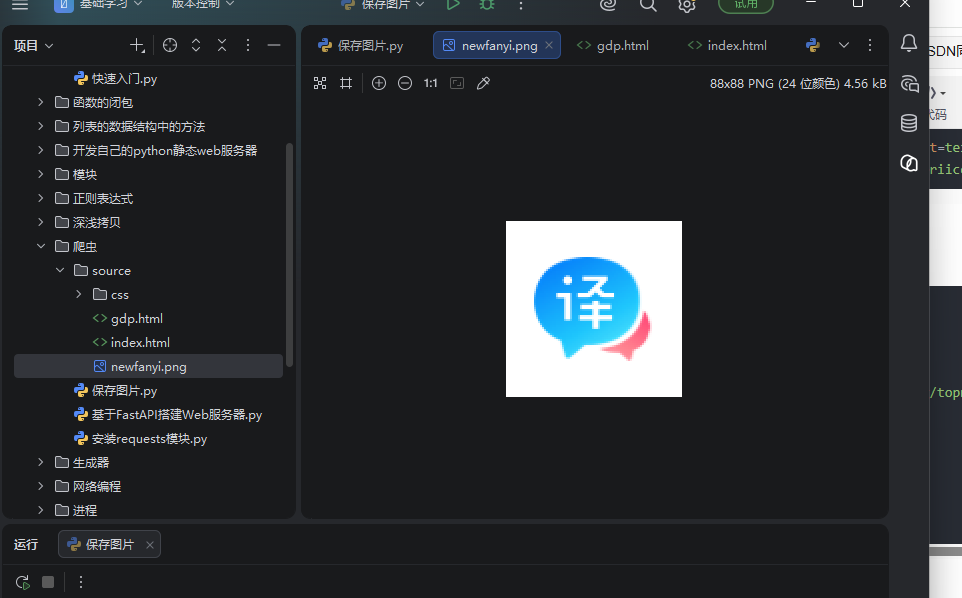The width and height of the screenshot is (962, 598).
Task: Zoom in on the image
Action: click(379, 83)
